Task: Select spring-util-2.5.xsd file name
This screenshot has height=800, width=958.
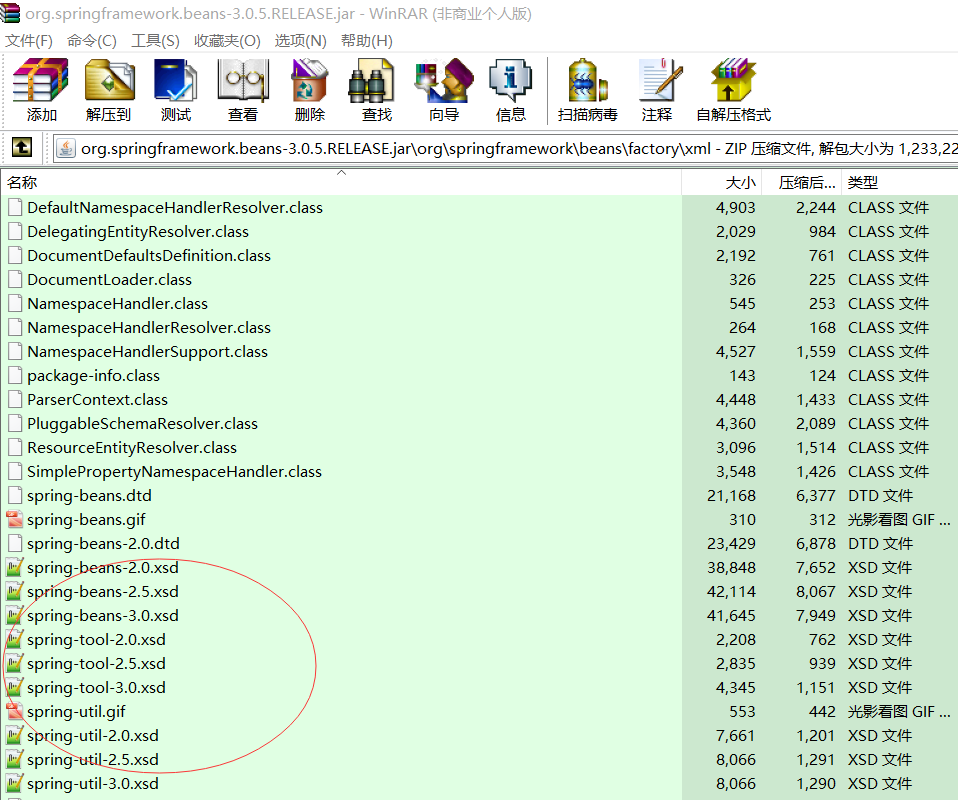Action: 93,760
